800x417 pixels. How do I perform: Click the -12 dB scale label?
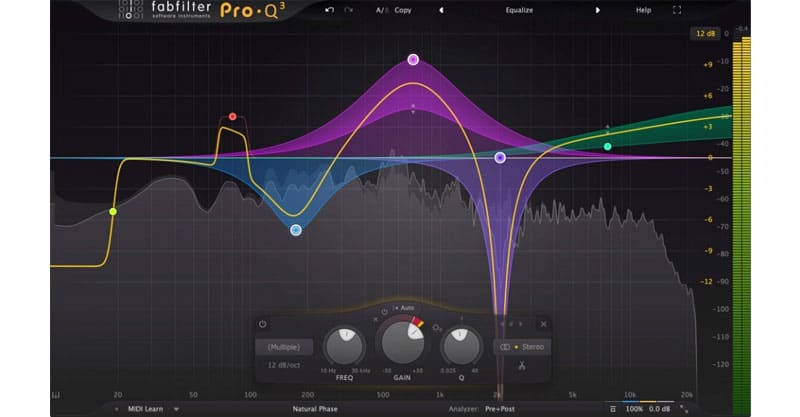point(707,281)
